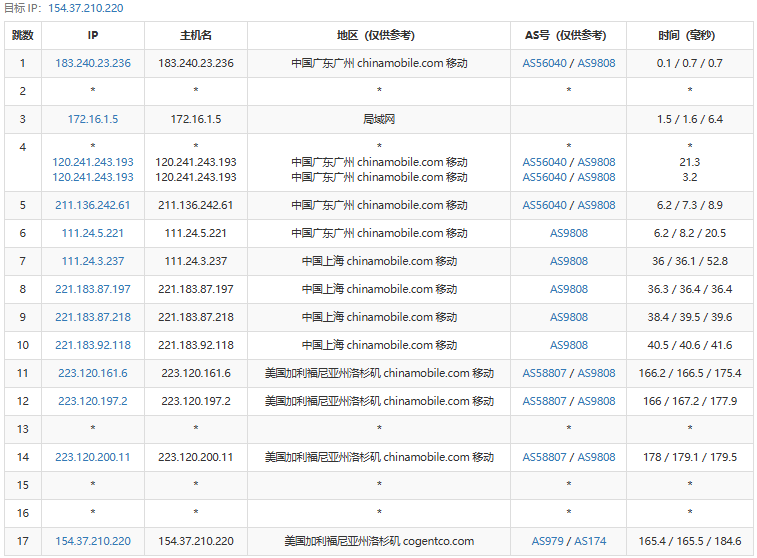Select time value 178 / 179.1 / 179.5
This screenshot has width=757, height=558.
coord(689,457)
